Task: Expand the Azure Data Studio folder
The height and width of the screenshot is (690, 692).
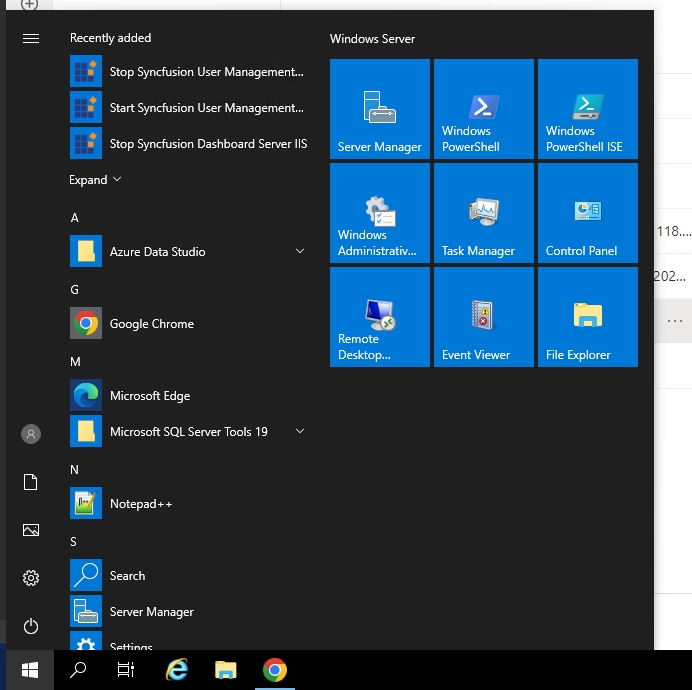Action: click(x=300, y=252)
